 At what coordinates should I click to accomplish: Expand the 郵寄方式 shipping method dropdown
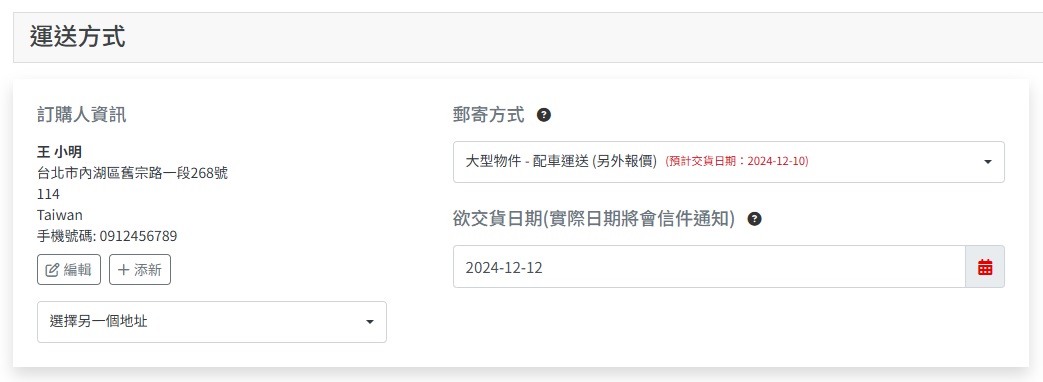point(729,162)
